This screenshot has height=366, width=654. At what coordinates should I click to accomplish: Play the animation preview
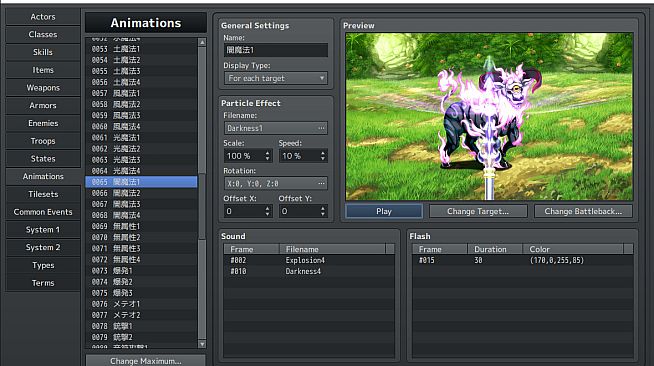pyautogui.click(x=384, y=211)
